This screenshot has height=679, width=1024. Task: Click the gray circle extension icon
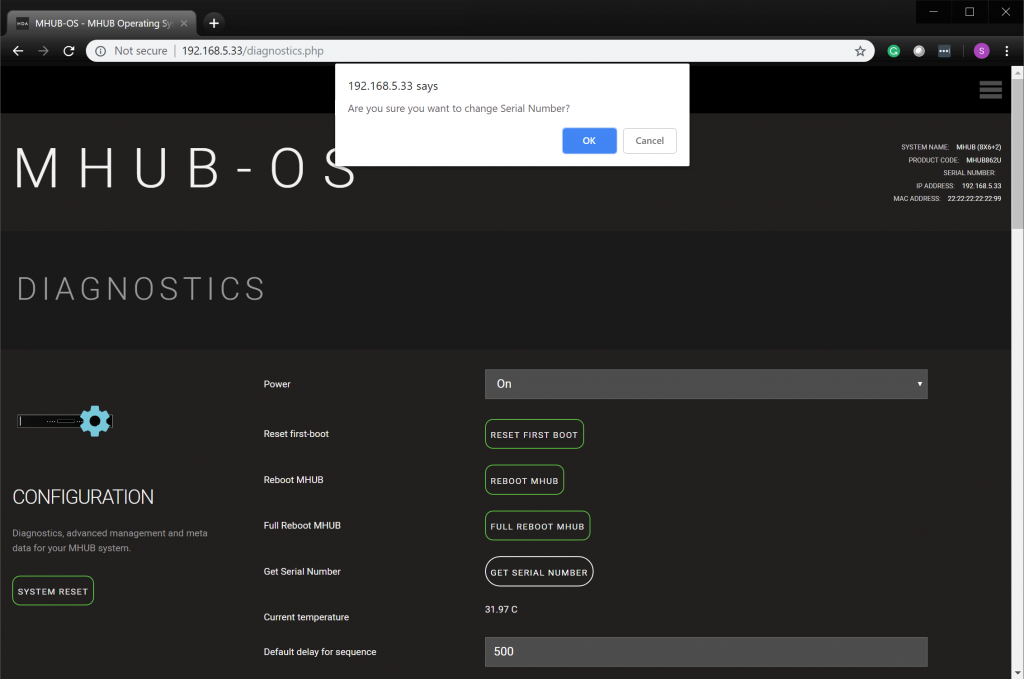[x=919, y=51]
